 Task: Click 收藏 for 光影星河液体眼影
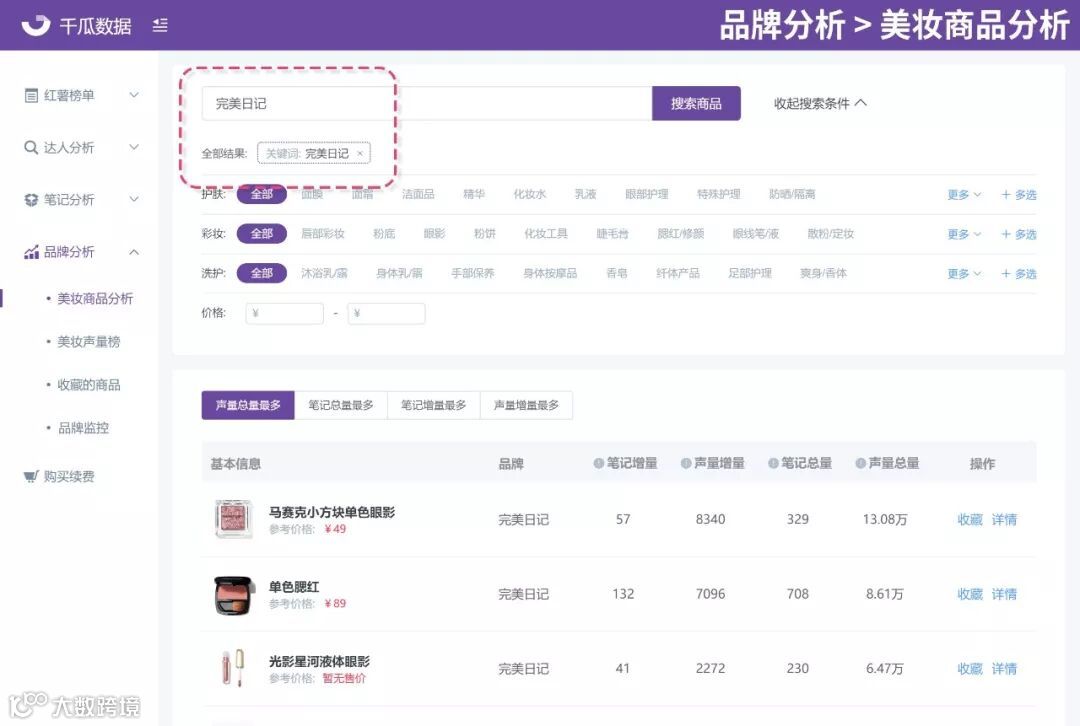coord(970,668)
